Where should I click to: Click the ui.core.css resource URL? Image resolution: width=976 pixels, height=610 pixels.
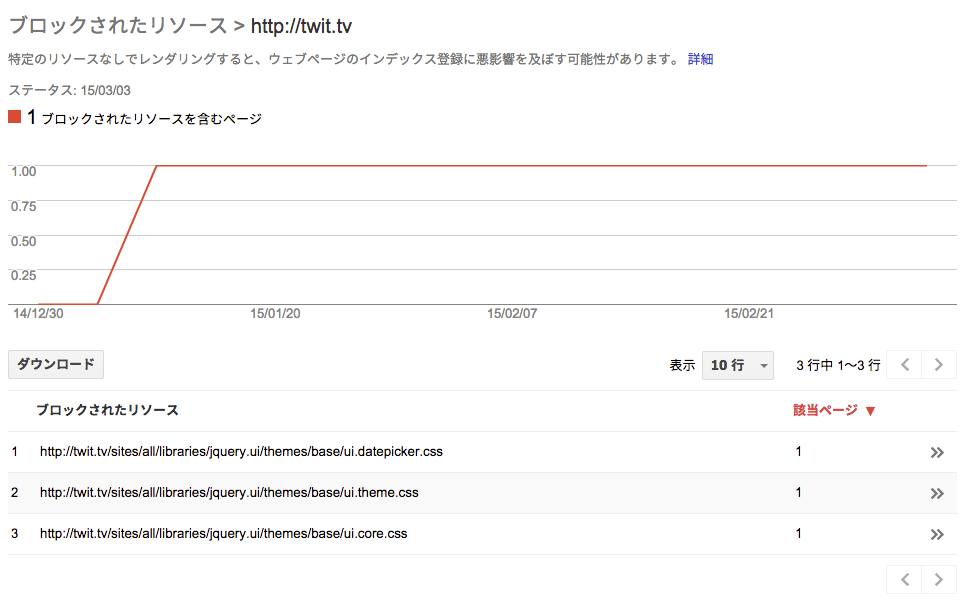pos(223,534)
